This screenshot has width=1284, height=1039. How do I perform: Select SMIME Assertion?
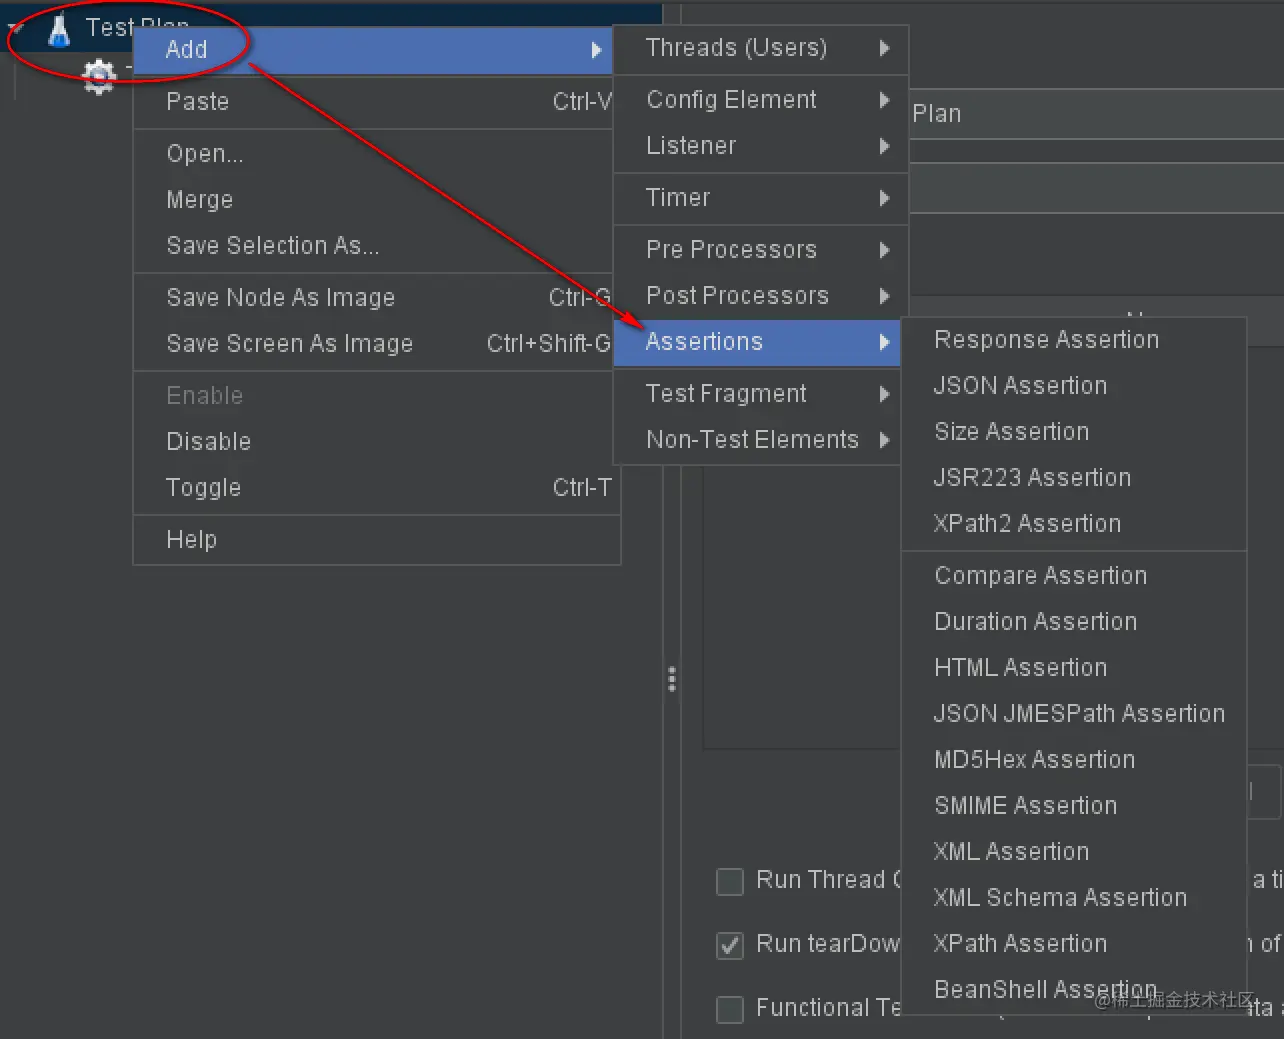[x=1074, y=805]
